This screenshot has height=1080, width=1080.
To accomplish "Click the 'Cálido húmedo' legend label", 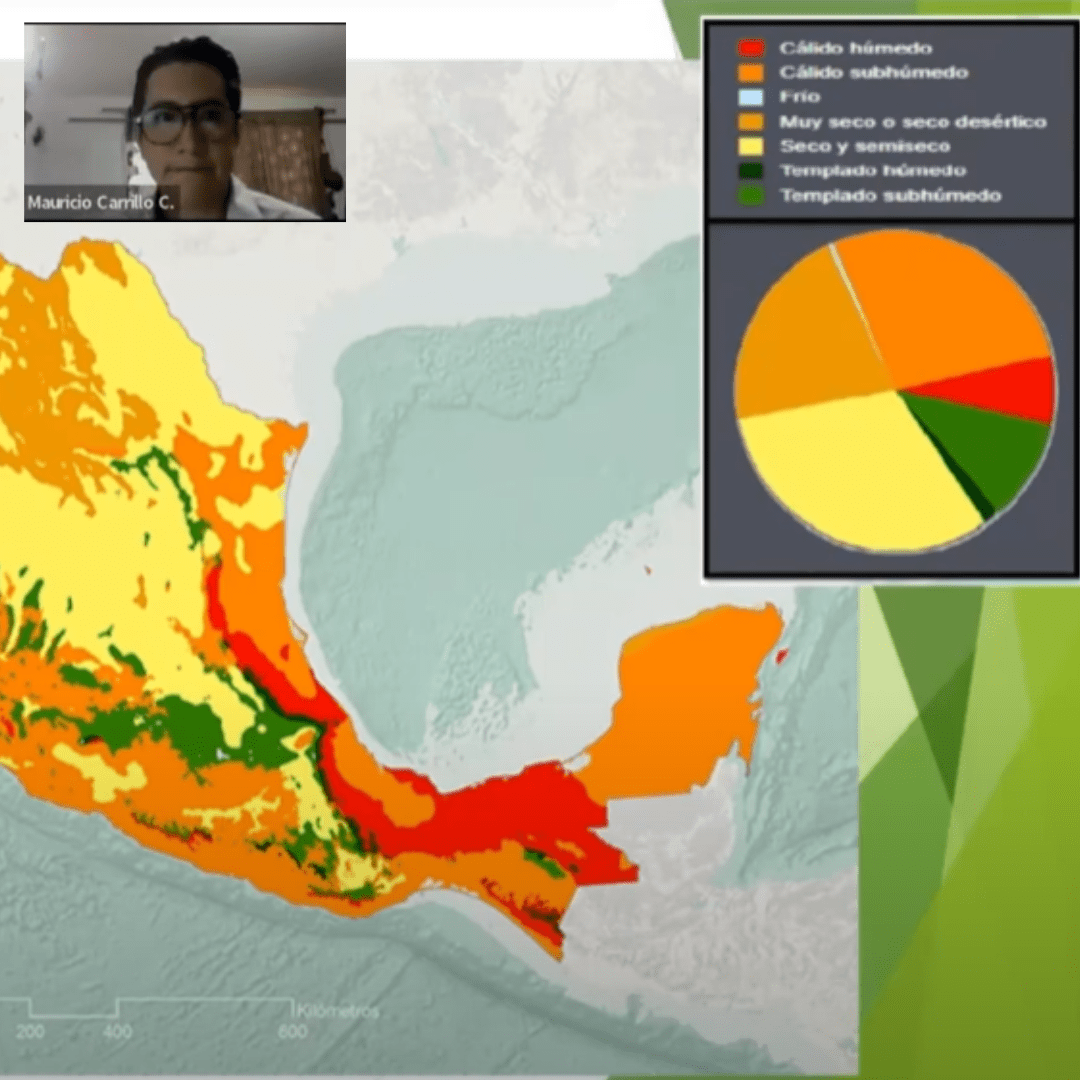I will (855, 48).
